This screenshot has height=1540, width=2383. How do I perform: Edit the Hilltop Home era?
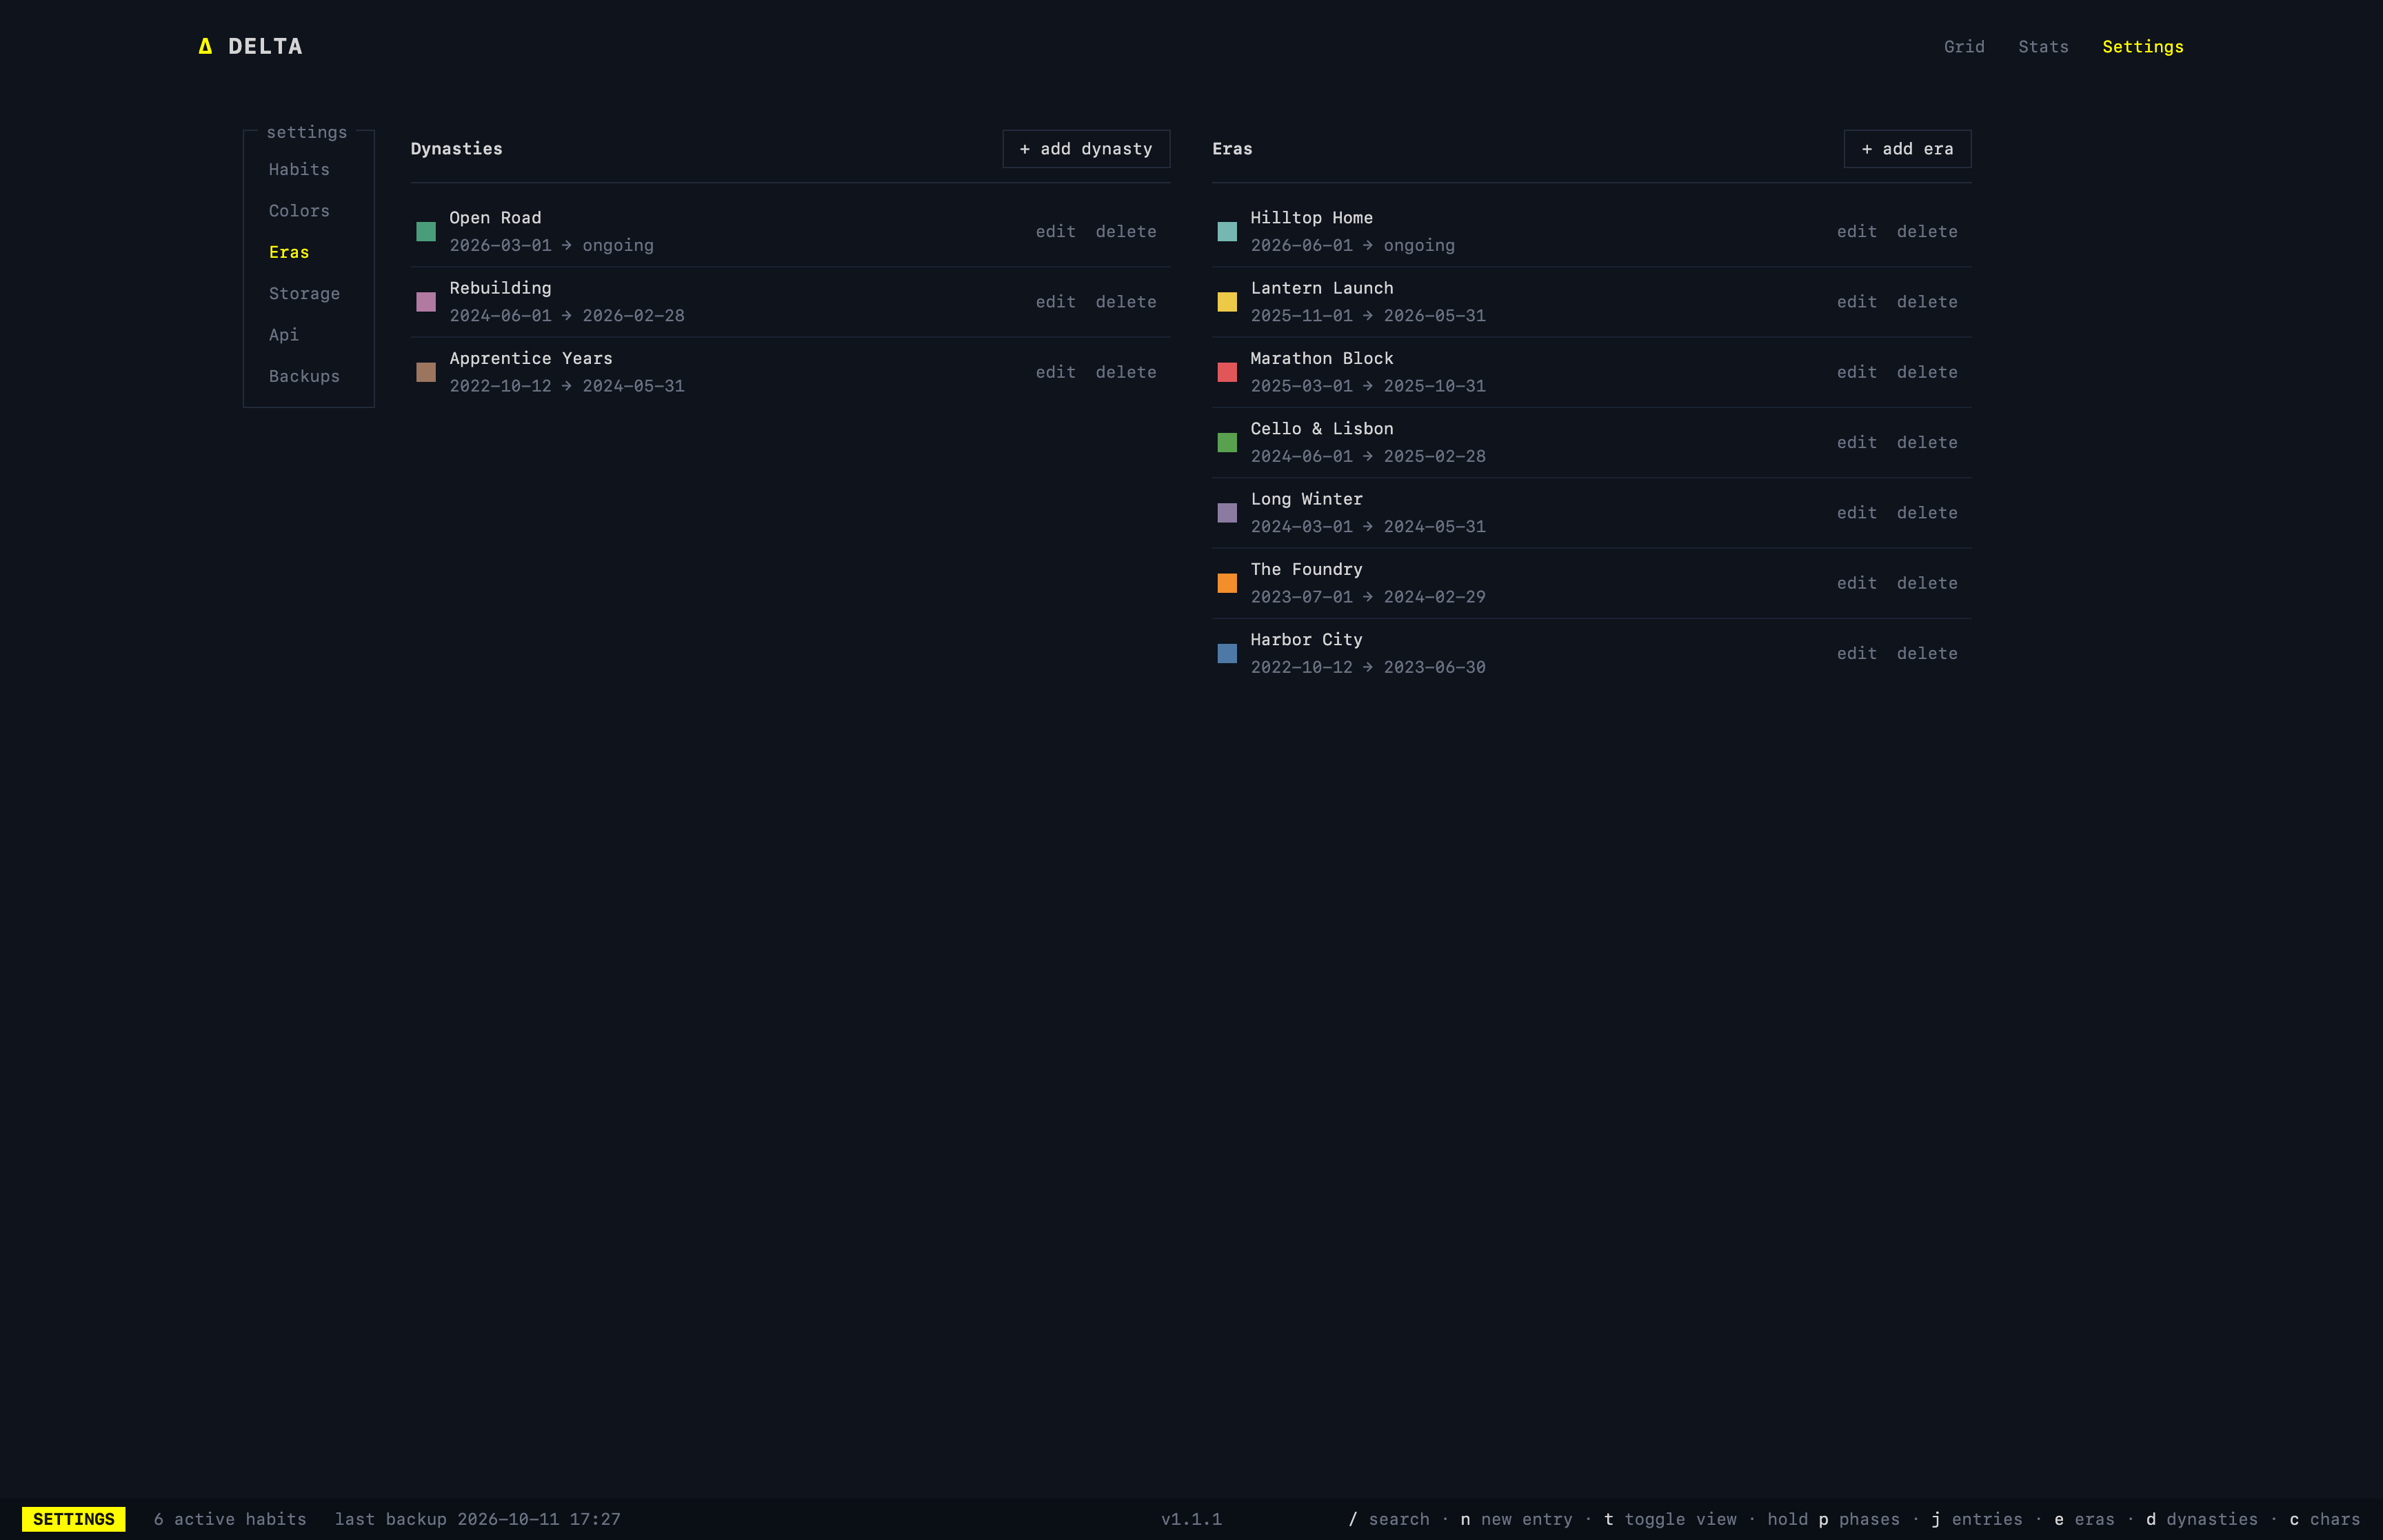click(1857, 232)
